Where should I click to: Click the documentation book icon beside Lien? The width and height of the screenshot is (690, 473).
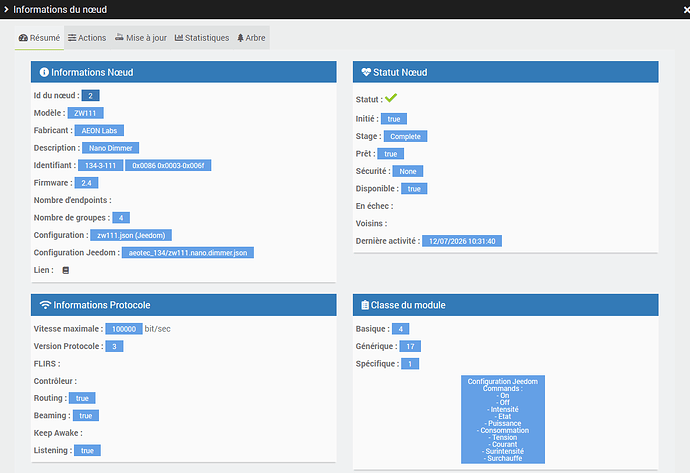pos(66,270)
